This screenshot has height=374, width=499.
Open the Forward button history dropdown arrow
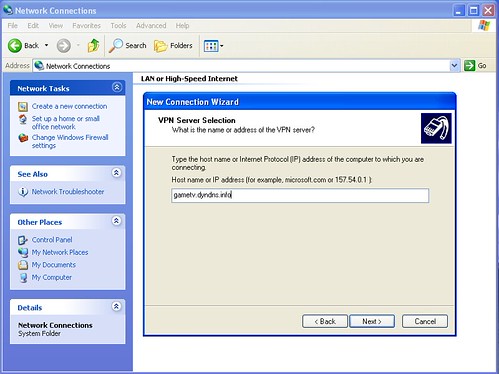pyautogui.click(x=78, y=45)
